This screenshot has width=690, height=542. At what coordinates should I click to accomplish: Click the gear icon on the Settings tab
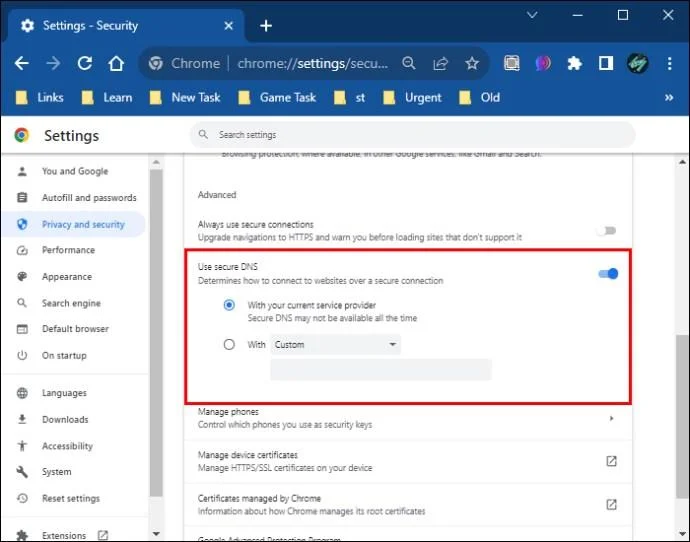[27, 26]
